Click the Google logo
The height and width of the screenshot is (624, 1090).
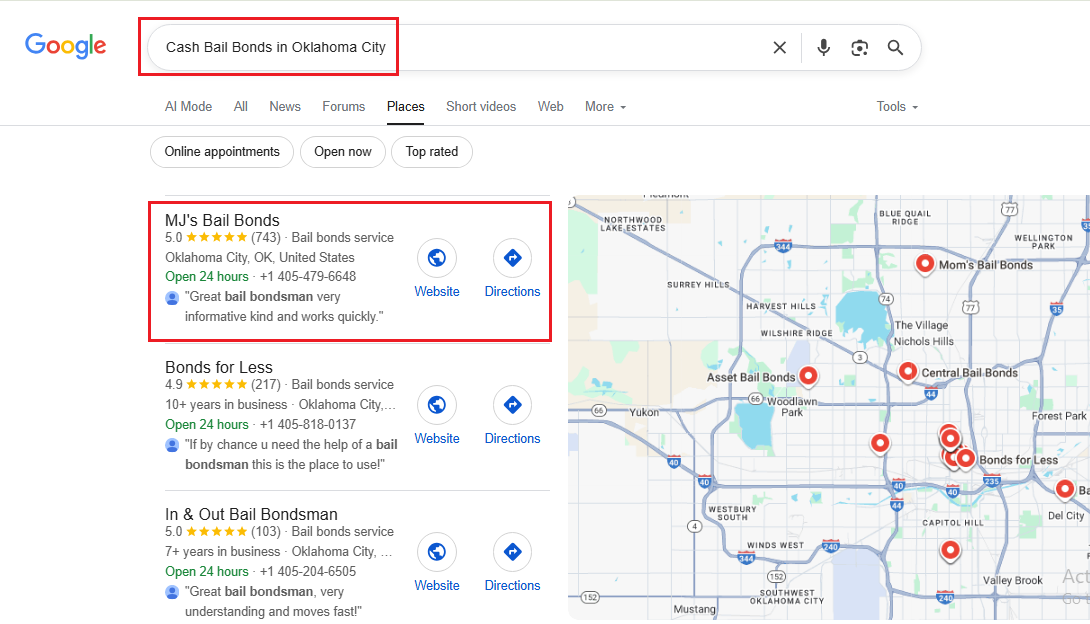(66, 46)
